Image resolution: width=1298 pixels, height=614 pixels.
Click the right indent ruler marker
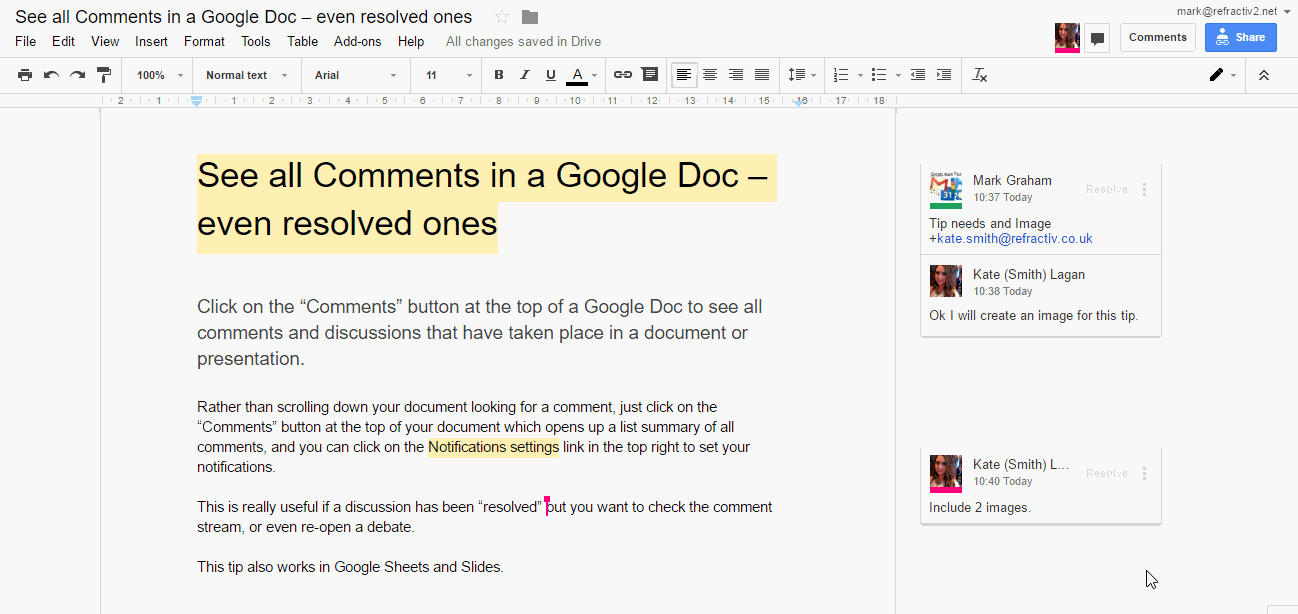click(800, 101)
